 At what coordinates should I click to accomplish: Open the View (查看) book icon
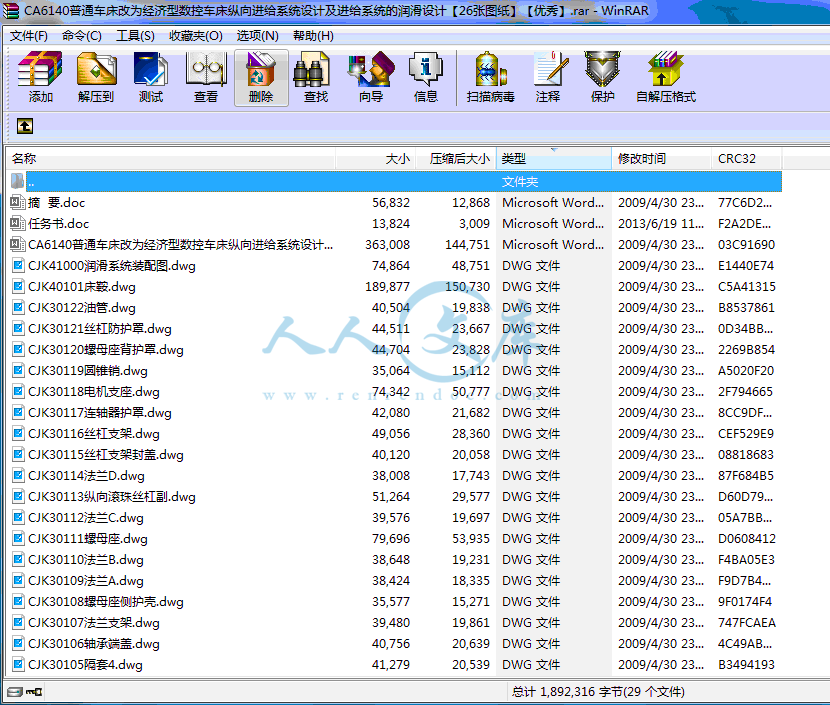click(206, 70)
